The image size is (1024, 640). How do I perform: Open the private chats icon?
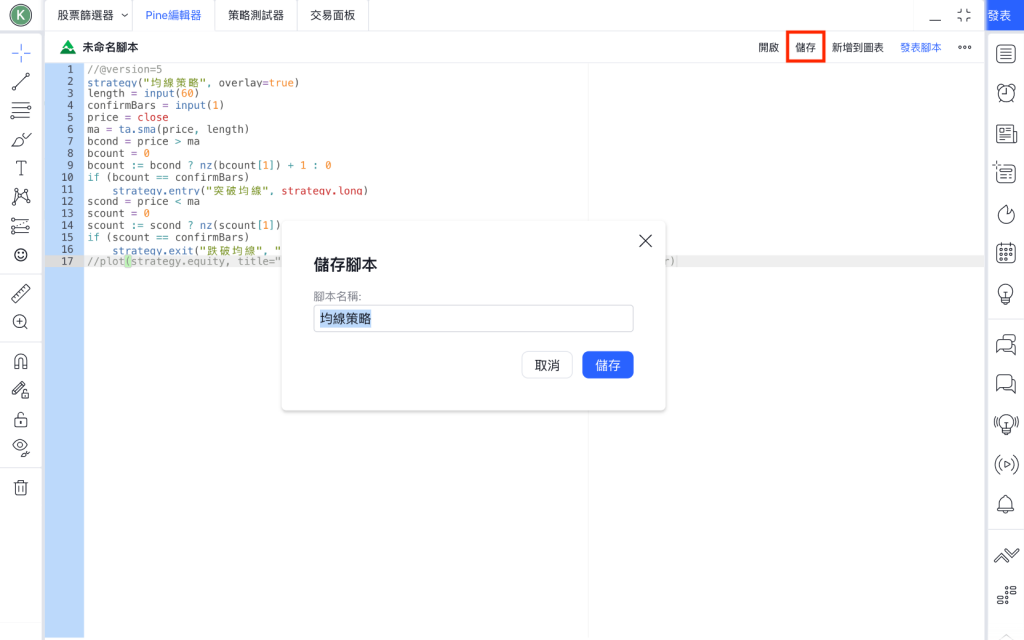coord(1006,383)
